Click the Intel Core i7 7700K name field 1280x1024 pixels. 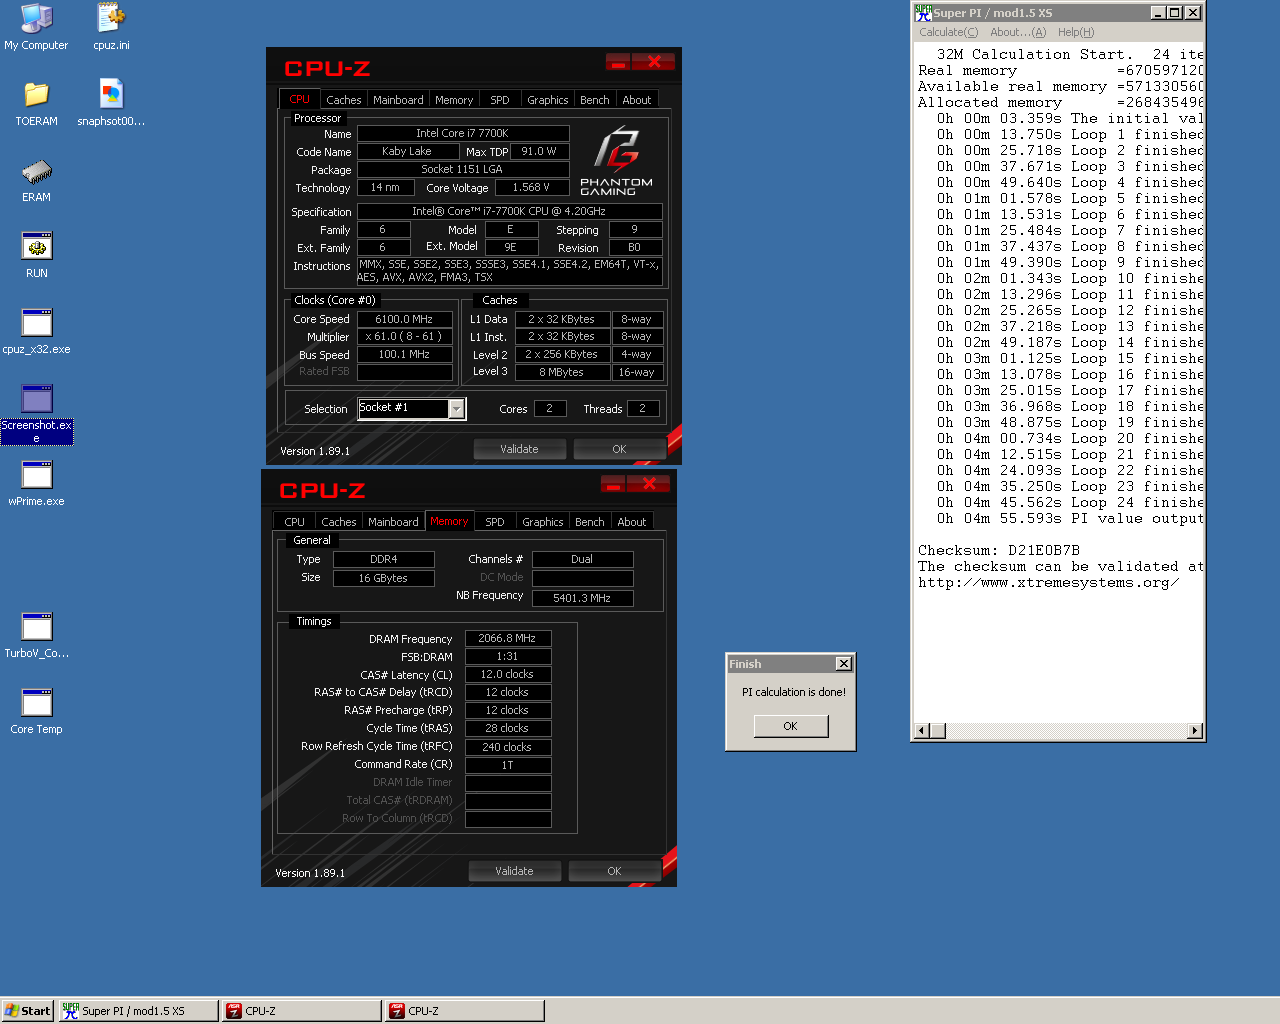[462, 133]
